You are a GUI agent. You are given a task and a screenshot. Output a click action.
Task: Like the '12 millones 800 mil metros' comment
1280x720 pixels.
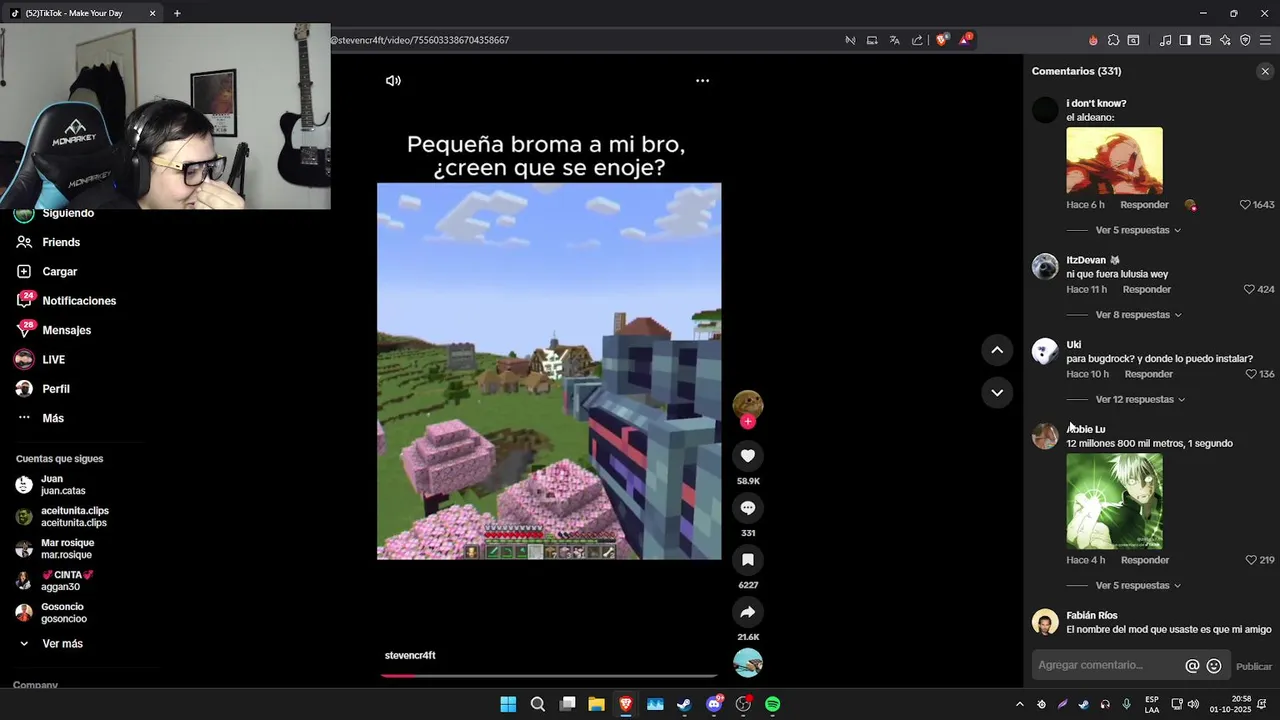click(x=1250, y=561)
